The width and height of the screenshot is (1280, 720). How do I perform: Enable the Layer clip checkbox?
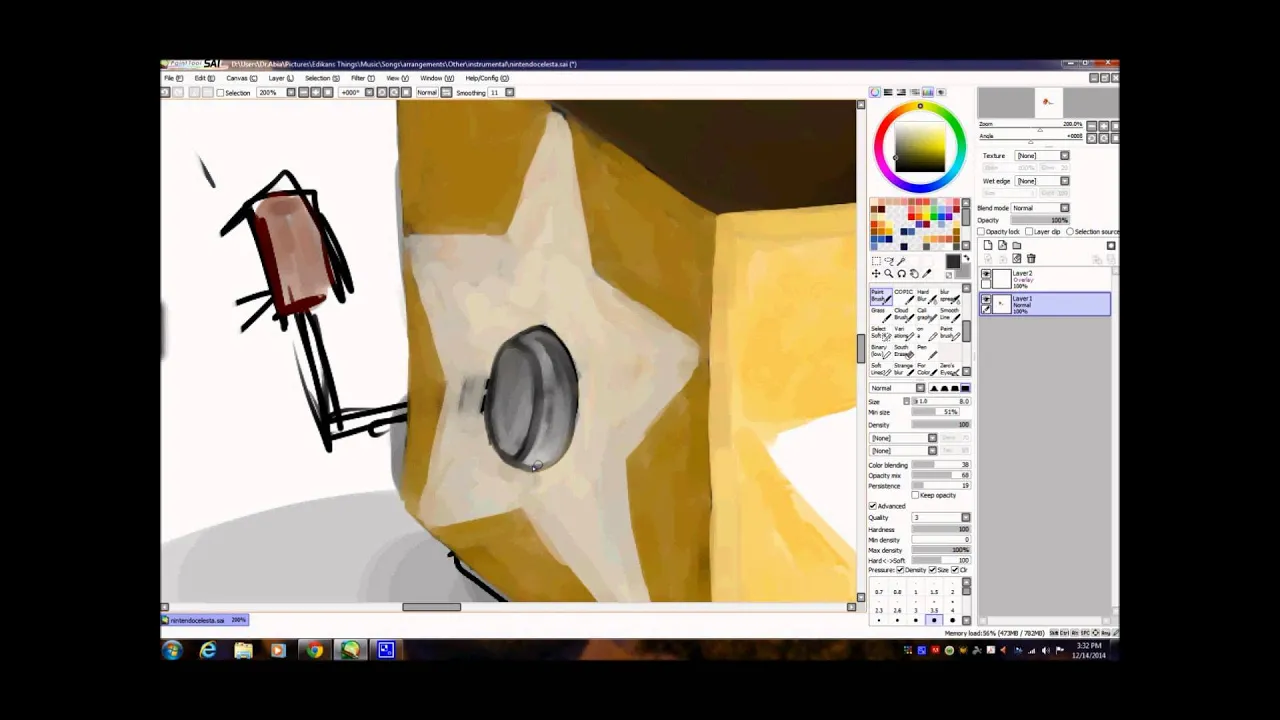1029,232
